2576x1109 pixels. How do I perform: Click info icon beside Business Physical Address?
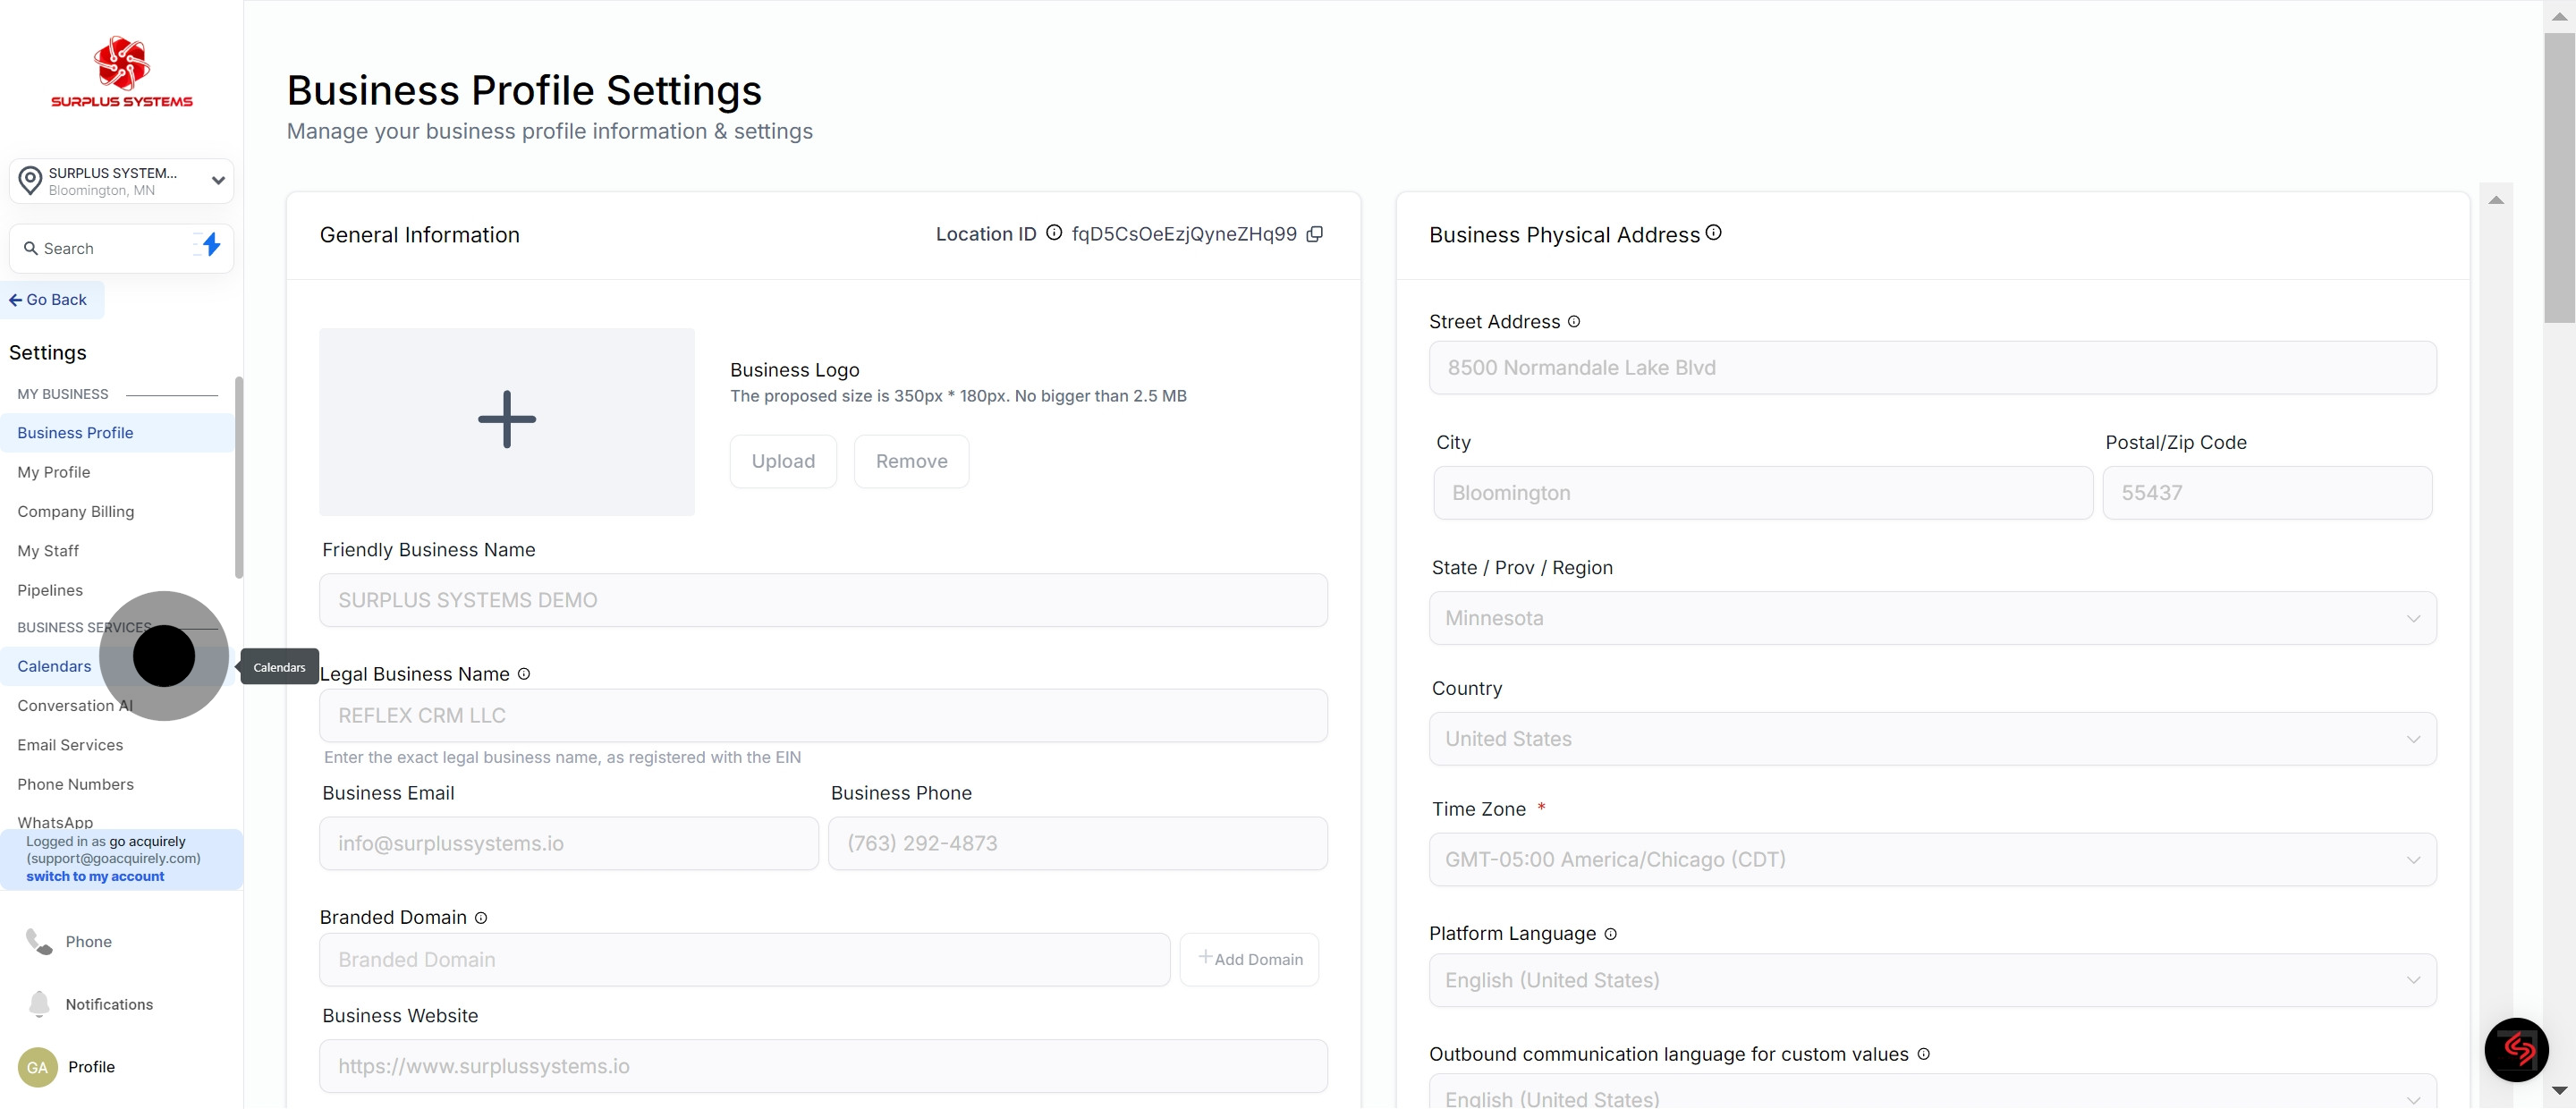(x=1713, y=233)
